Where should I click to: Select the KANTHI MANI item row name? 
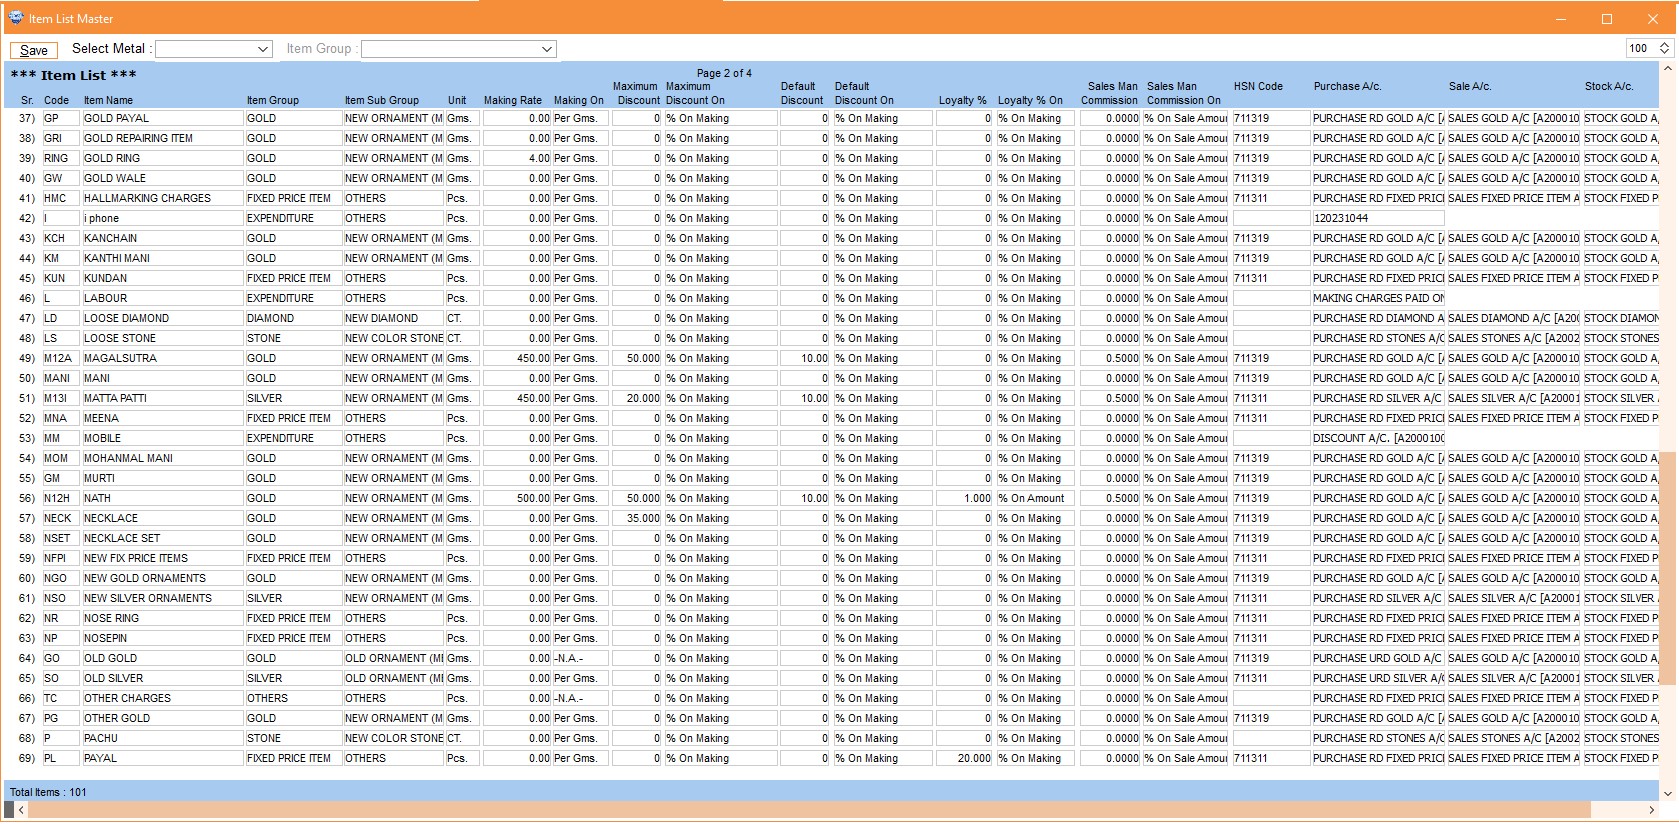coord(163,258)
